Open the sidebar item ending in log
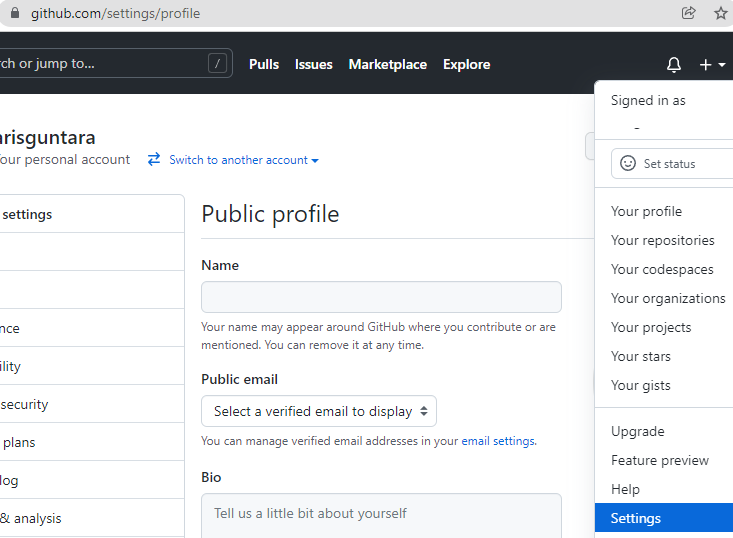The width and height of the screenshot is (733, 538). coord(92,480)
